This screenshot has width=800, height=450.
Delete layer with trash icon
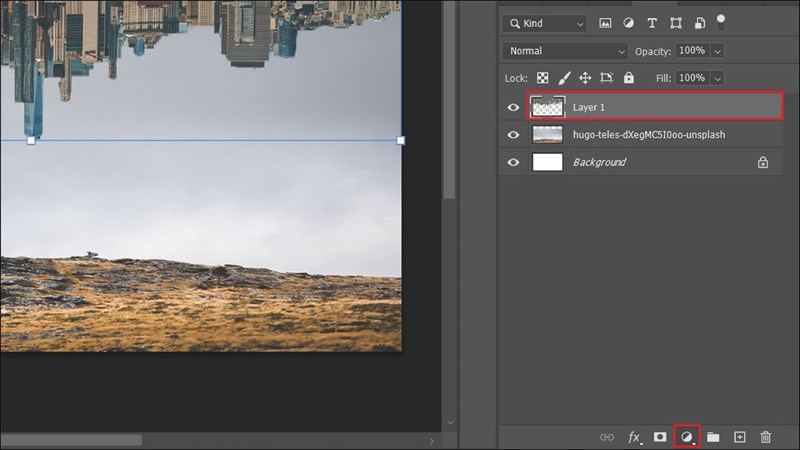[x=765, y=437]
